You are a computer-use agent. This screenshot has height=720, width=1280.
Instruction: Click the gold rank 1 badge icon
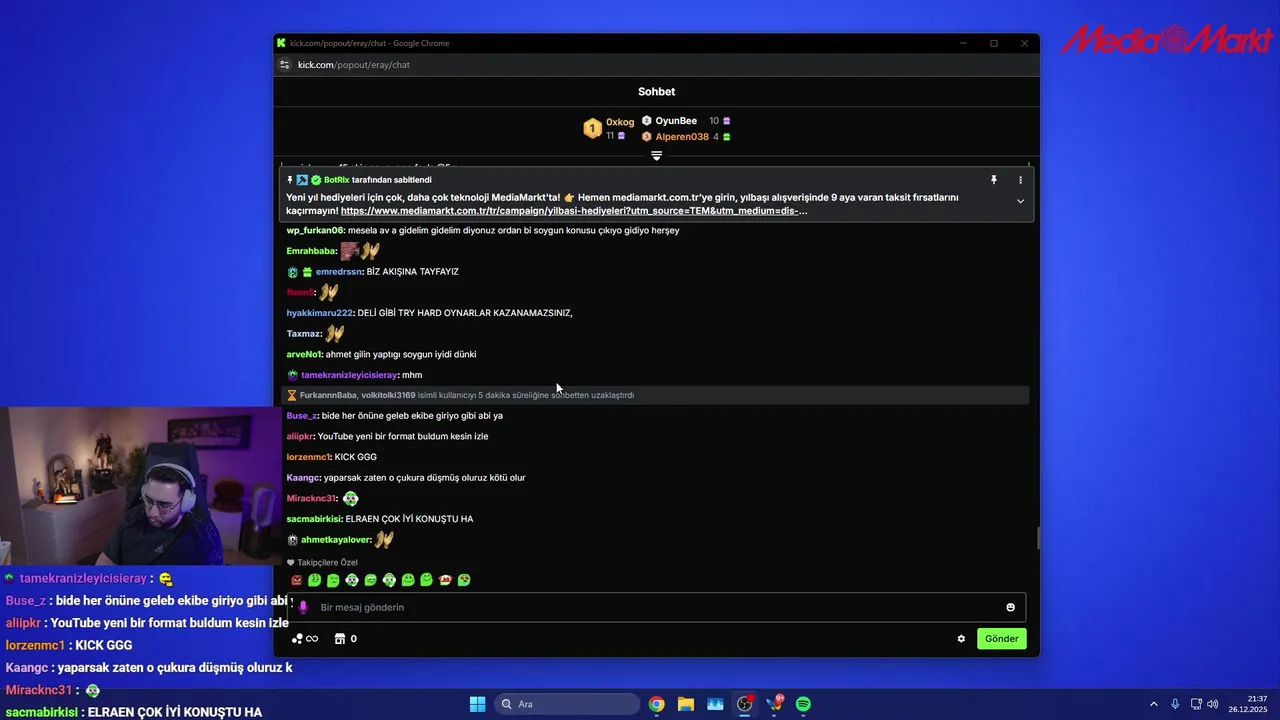click(592, 128)
